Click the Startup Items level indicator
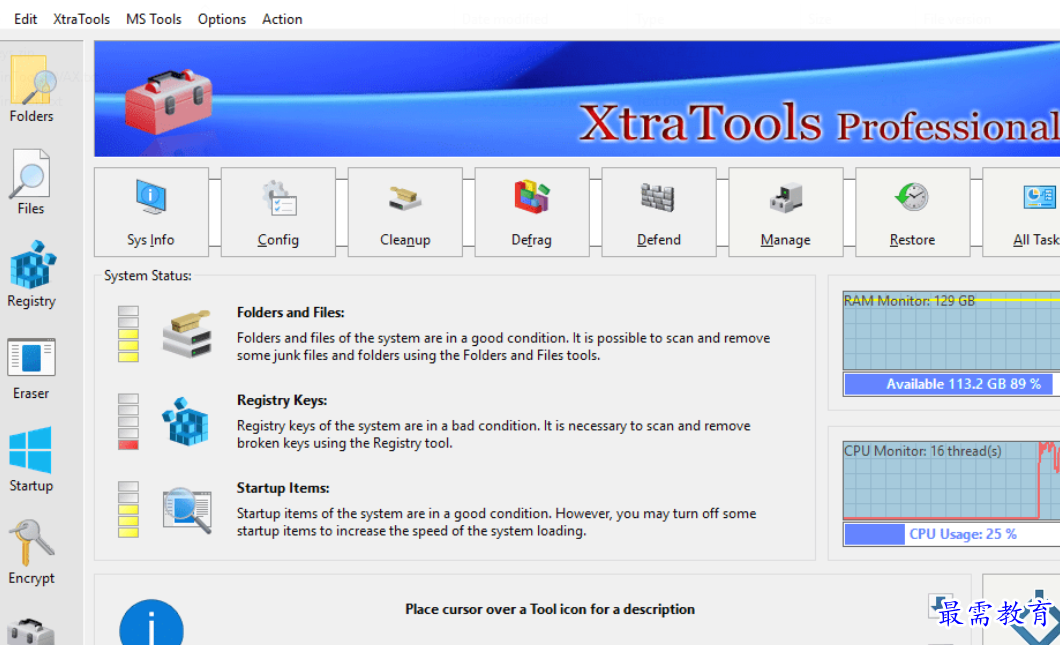 point(128,510)
